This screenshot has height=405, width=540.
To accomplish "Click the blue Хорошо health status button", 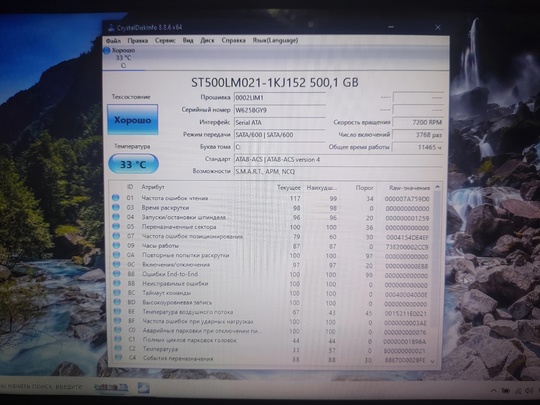I will [133, 120].
